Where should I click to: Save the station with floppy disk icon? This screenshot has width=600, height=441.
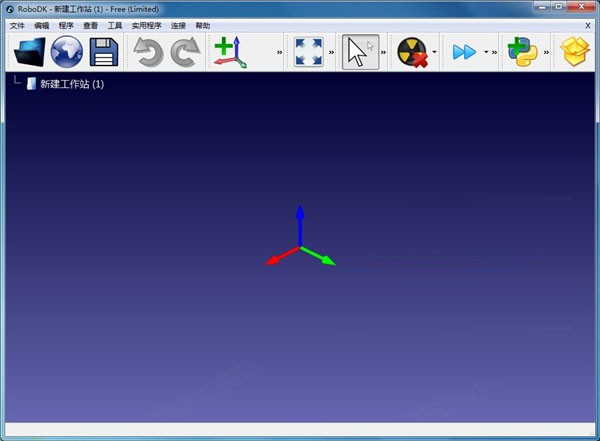point(103,51)
